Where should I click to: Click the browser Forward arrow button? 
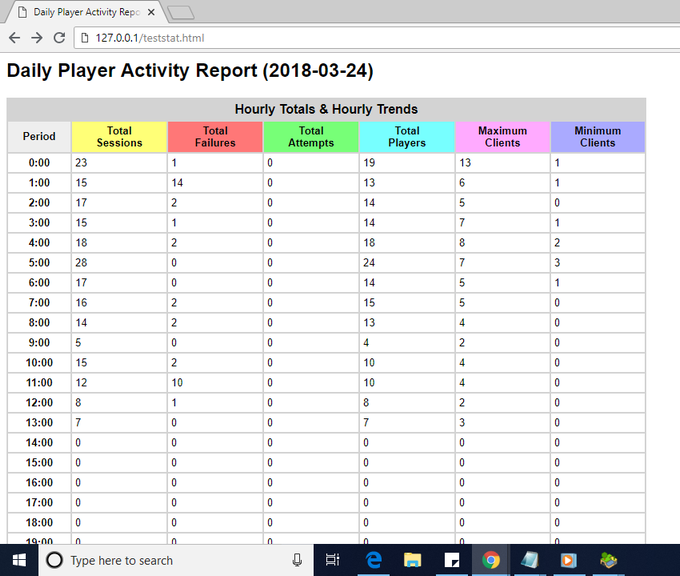[x=36, y=37]
